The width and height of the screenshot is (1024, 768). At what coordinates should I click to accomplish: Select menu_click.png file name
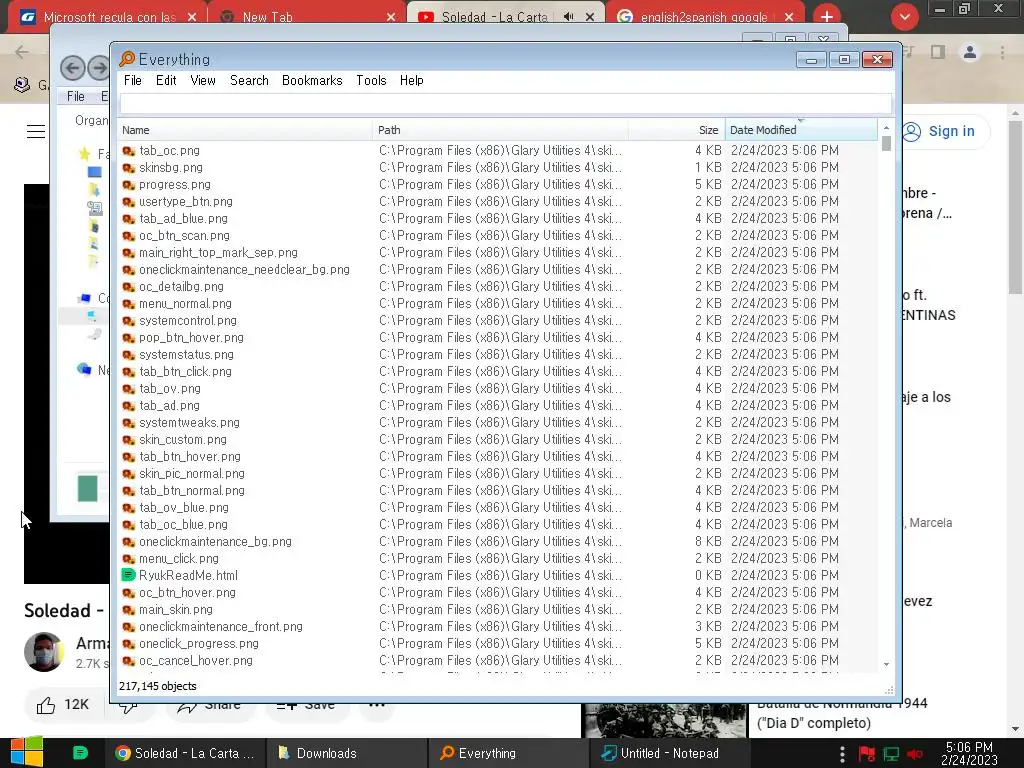tap(179, 558)
